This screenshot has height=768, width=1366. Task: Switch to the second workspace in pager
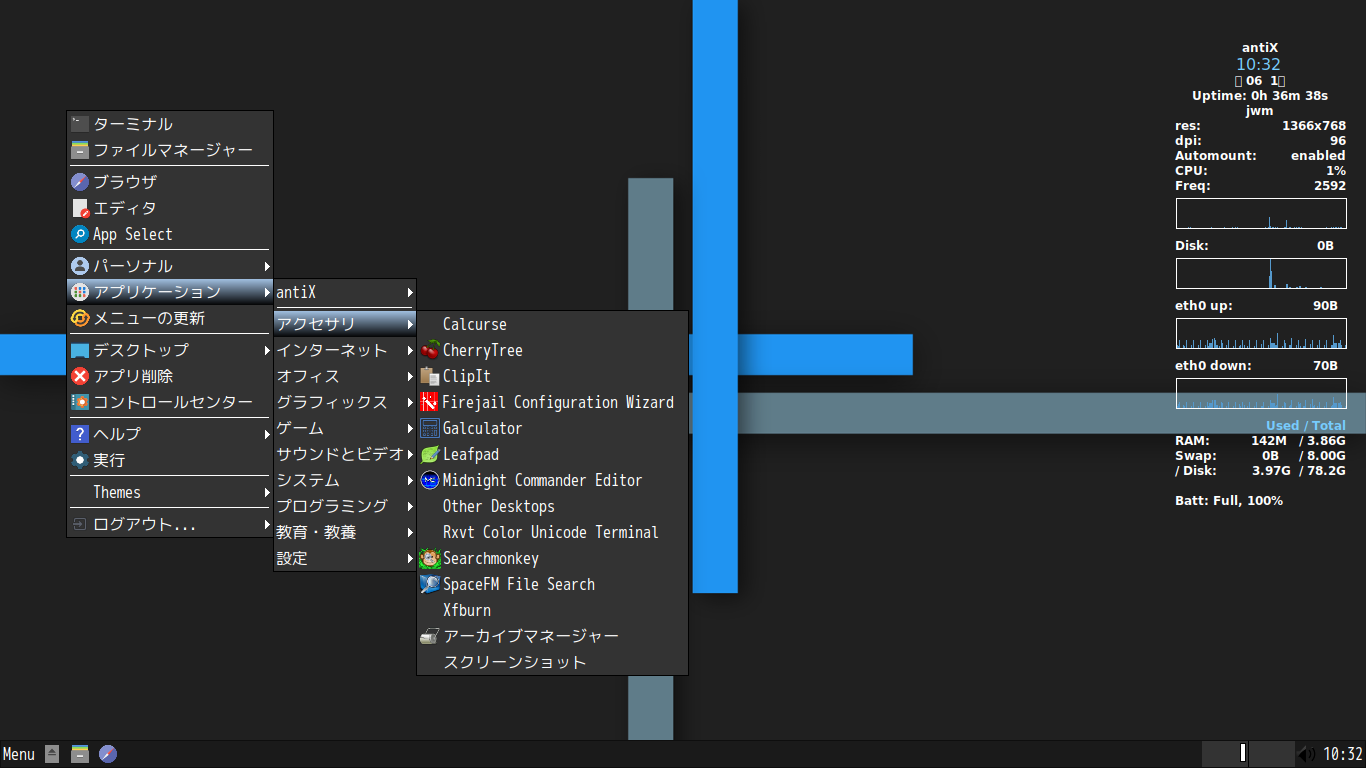click(x=1272, y=754)
